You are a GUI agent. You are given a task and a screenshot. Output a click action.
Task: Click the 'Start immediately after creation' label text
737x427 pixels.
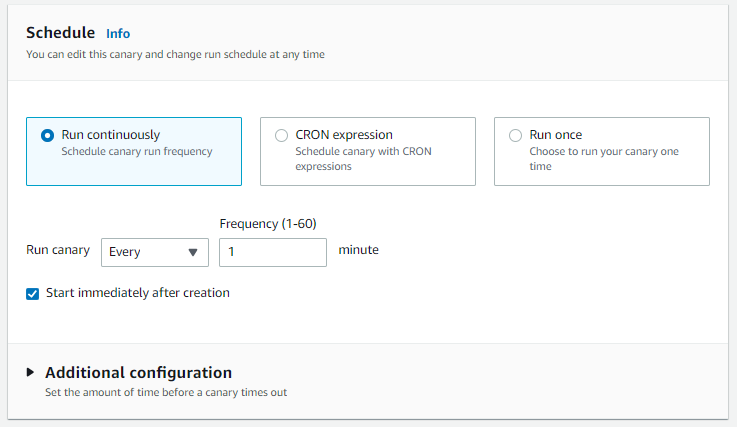138,293
